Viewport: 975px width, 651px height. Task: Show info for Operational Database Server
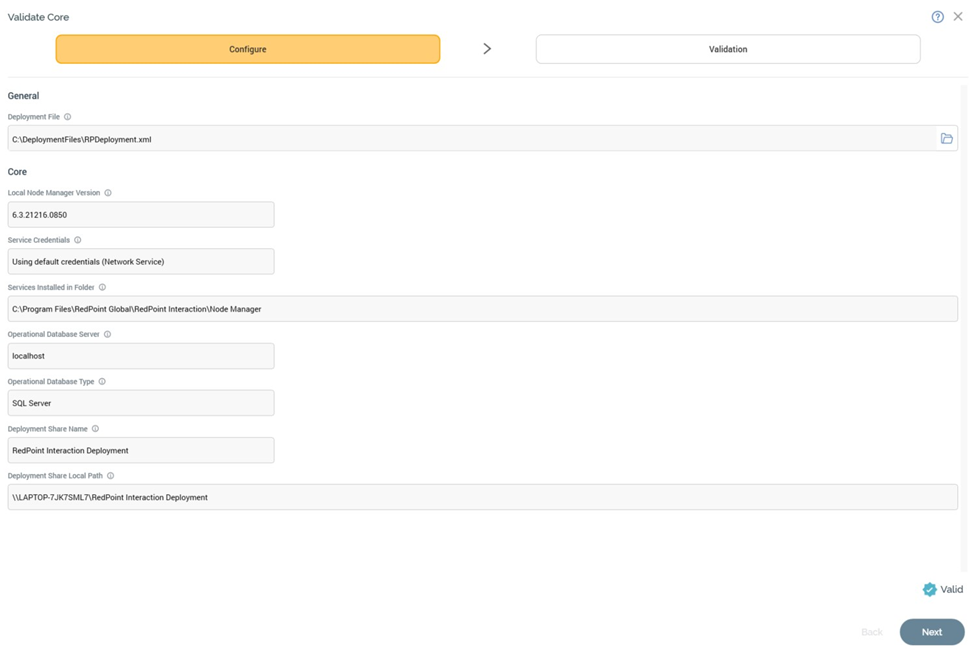107,334
